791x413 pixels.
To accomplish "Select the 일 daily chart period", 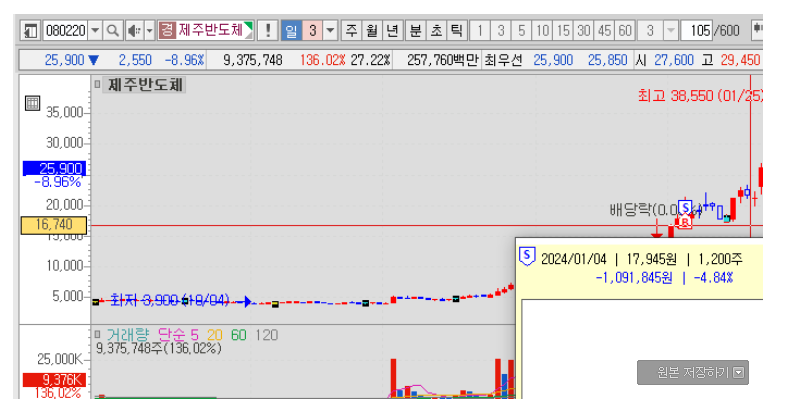I will point(291,31).
